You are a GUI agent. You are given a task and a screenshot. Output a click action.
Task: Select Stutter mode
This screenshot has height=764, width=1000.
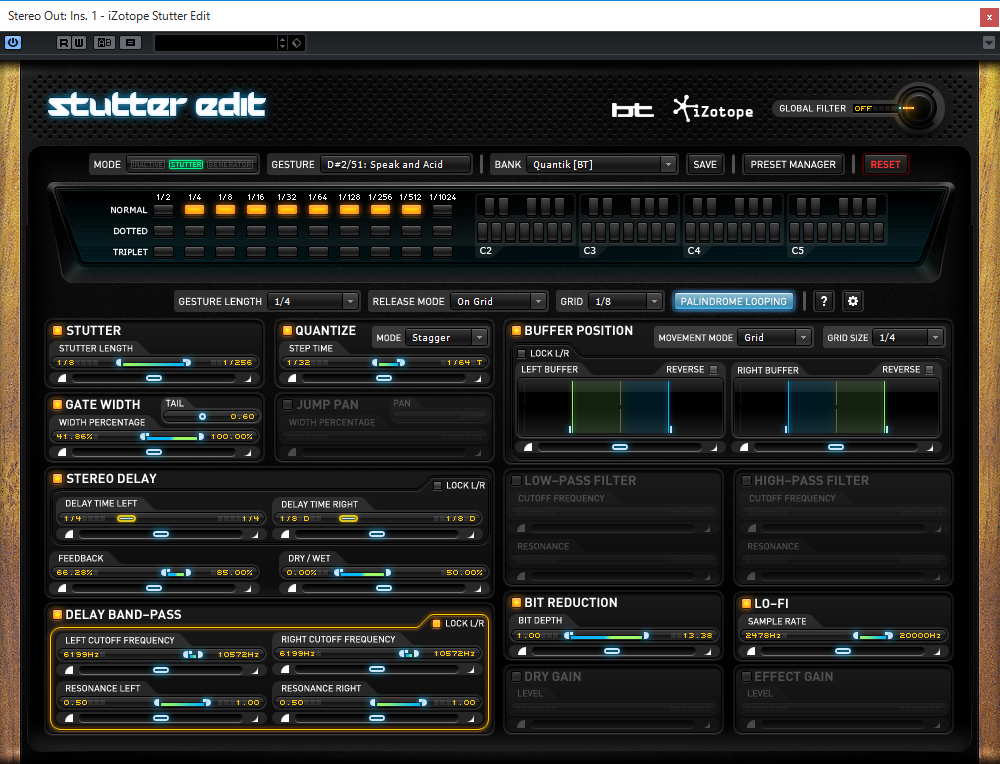tap(186, 165)
